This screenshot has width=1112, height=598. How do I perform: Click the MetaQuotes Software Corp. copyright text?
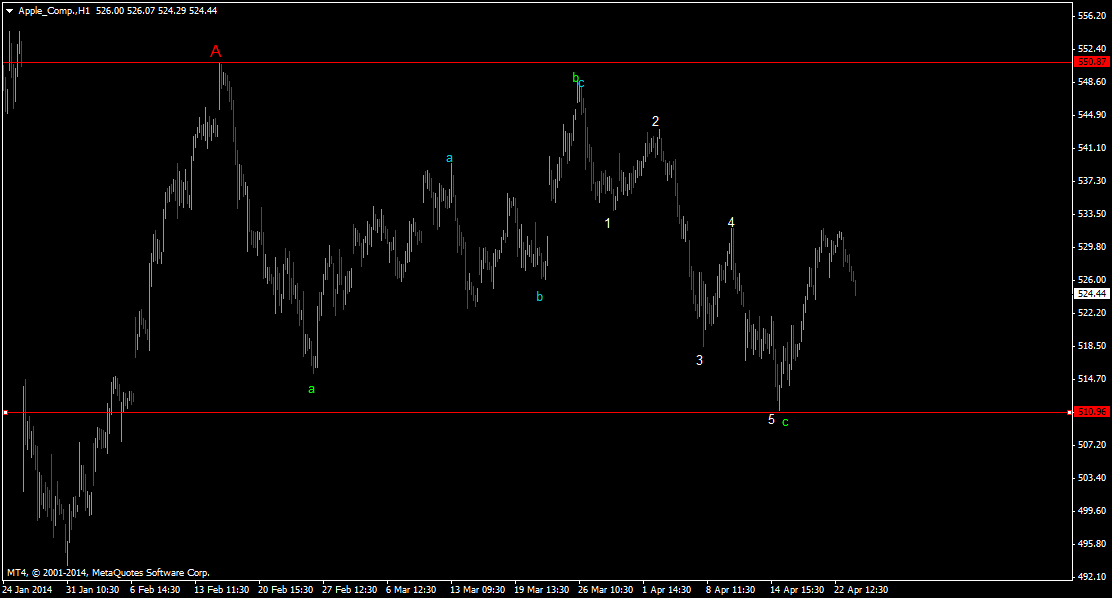pyautogui.click(x=109, y=572)
